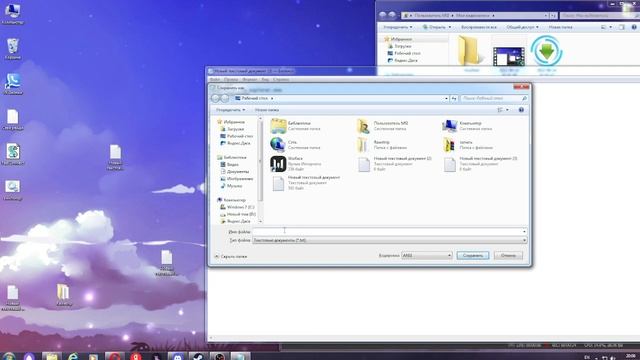Click the Сохранить button
Image resolution: width=640 pixels, height=360 pixels.
(473, 256)
